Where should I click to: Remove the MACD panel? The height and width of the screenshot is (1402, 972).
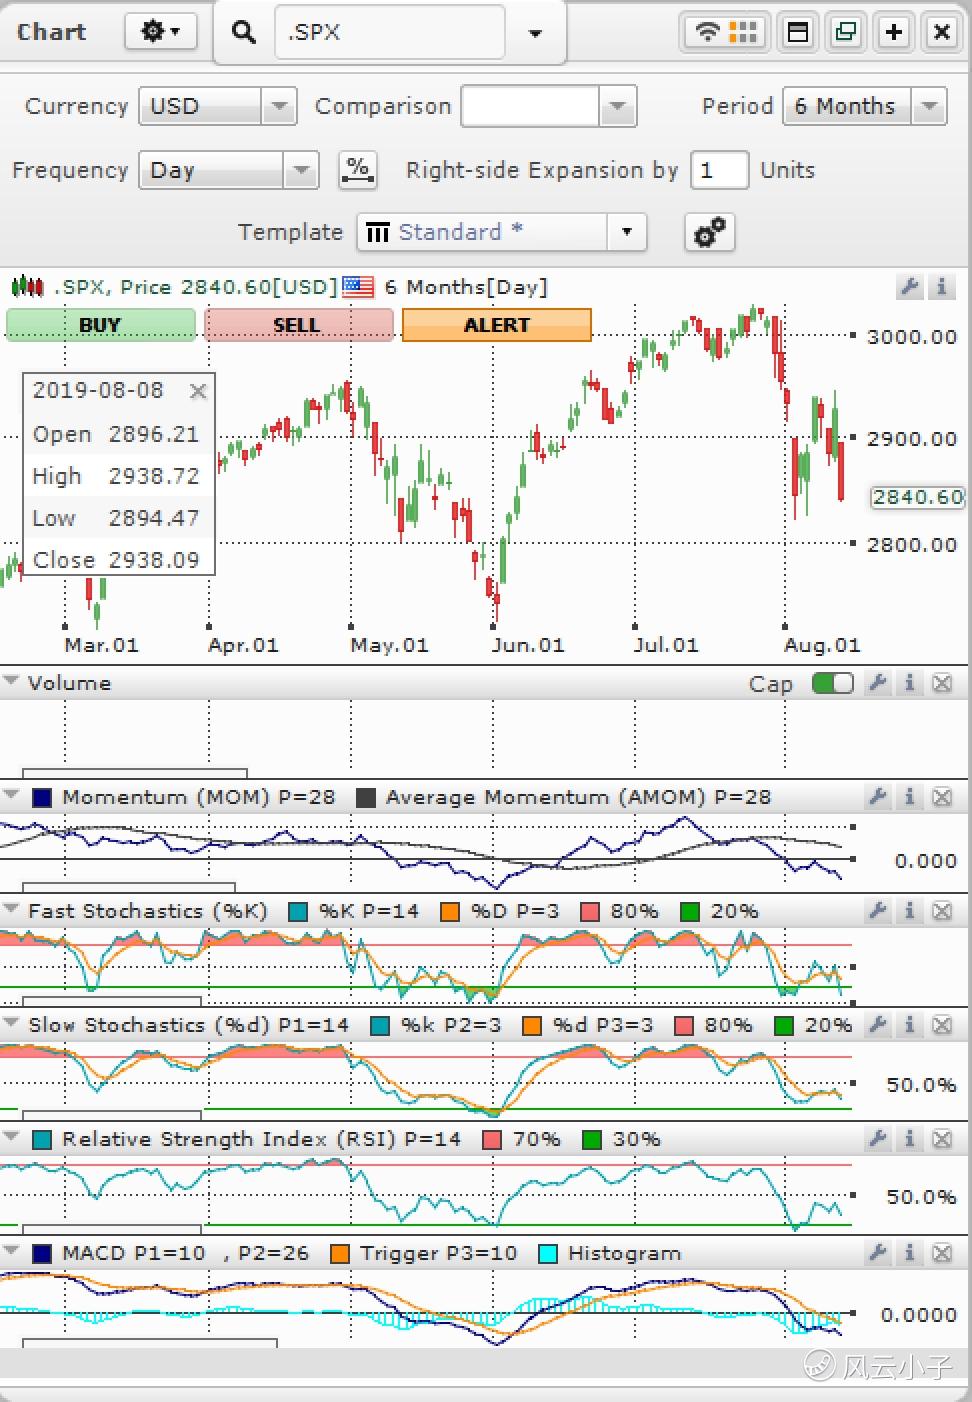(x=942, y=1253)
